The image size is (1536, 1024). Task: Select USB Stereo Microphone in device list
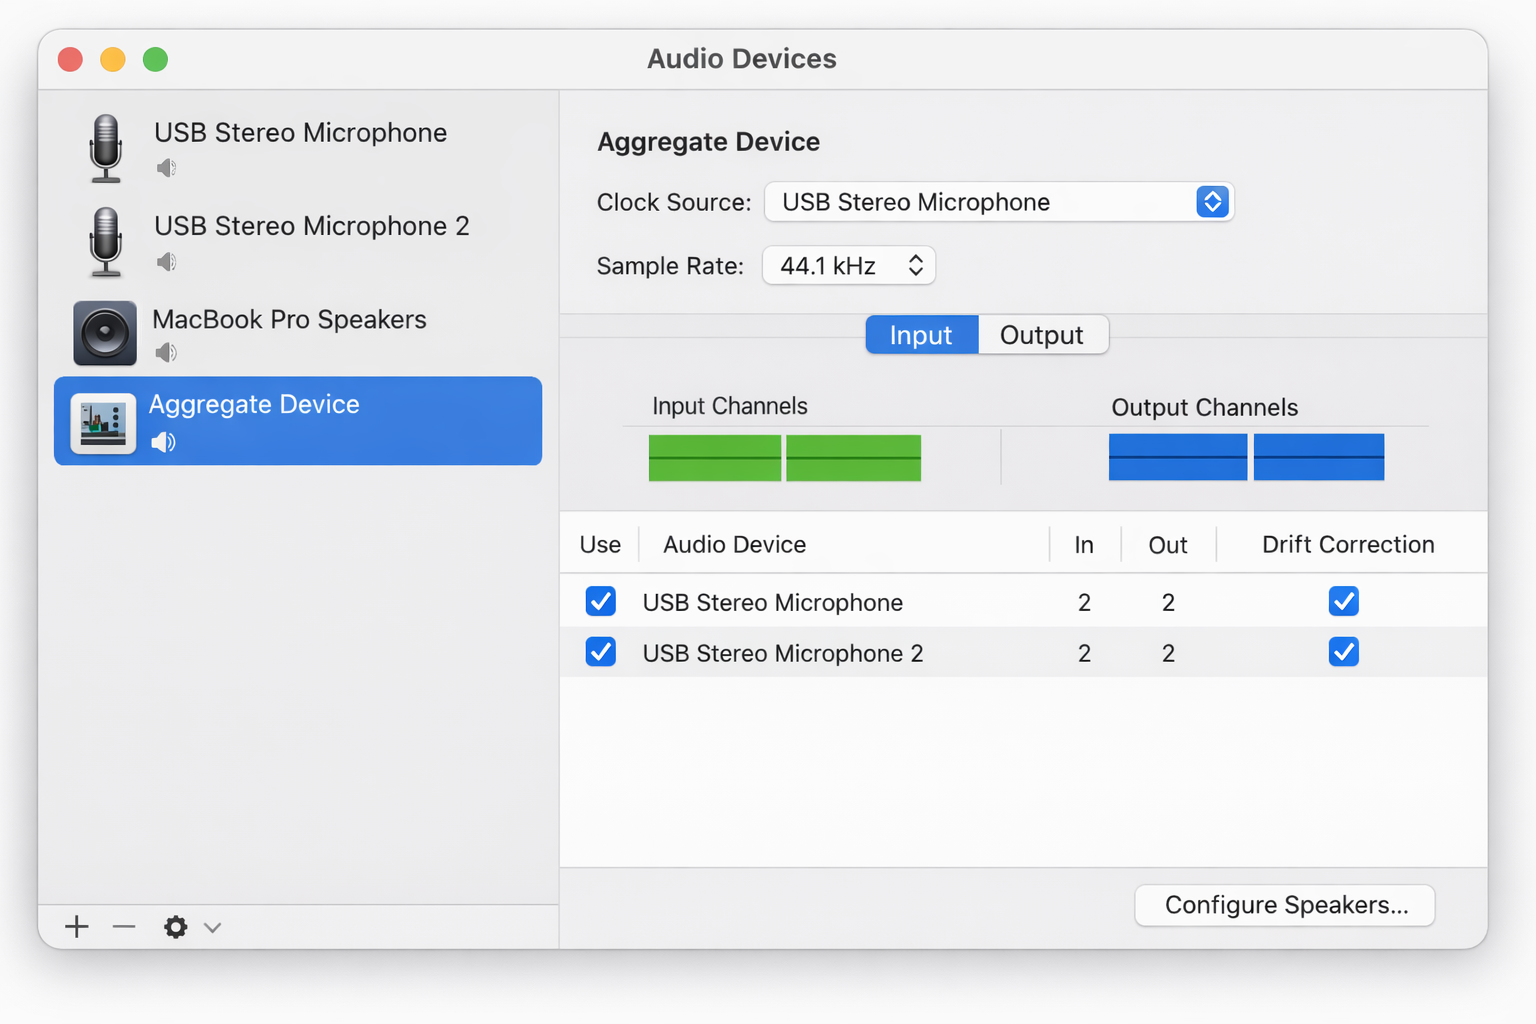tap(298, 148)
